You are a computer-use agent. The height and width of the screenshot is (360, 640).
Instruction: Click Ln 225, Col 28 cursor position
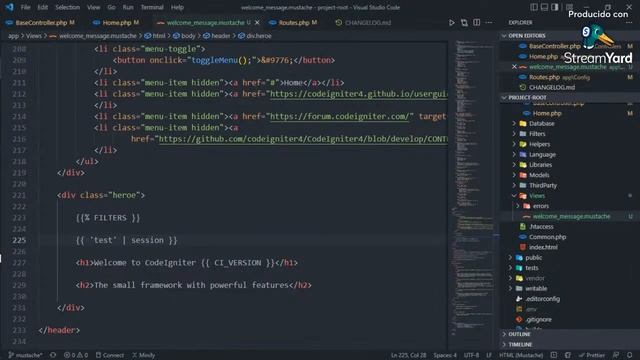pyautogui.click(x=408, y=355)
